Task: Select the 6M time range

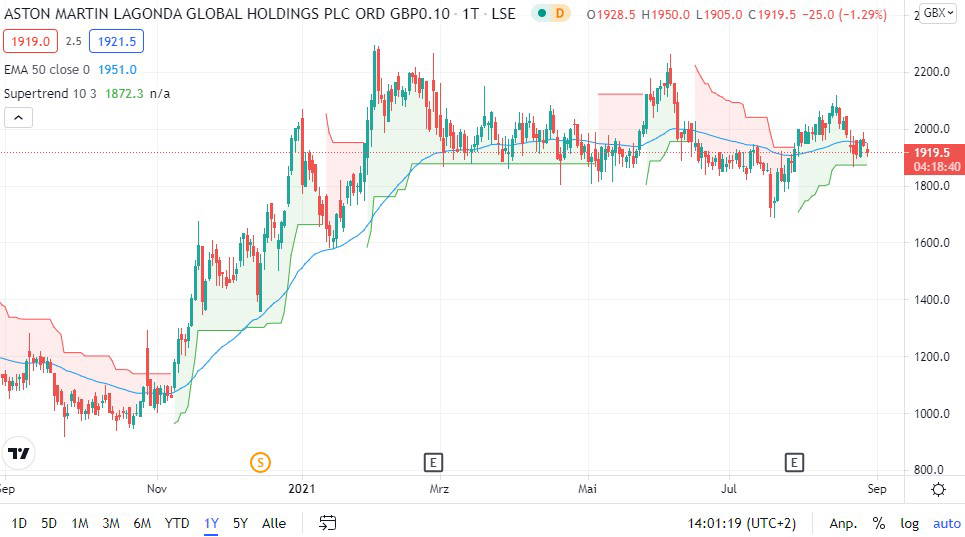Action: tap(142, 523)
